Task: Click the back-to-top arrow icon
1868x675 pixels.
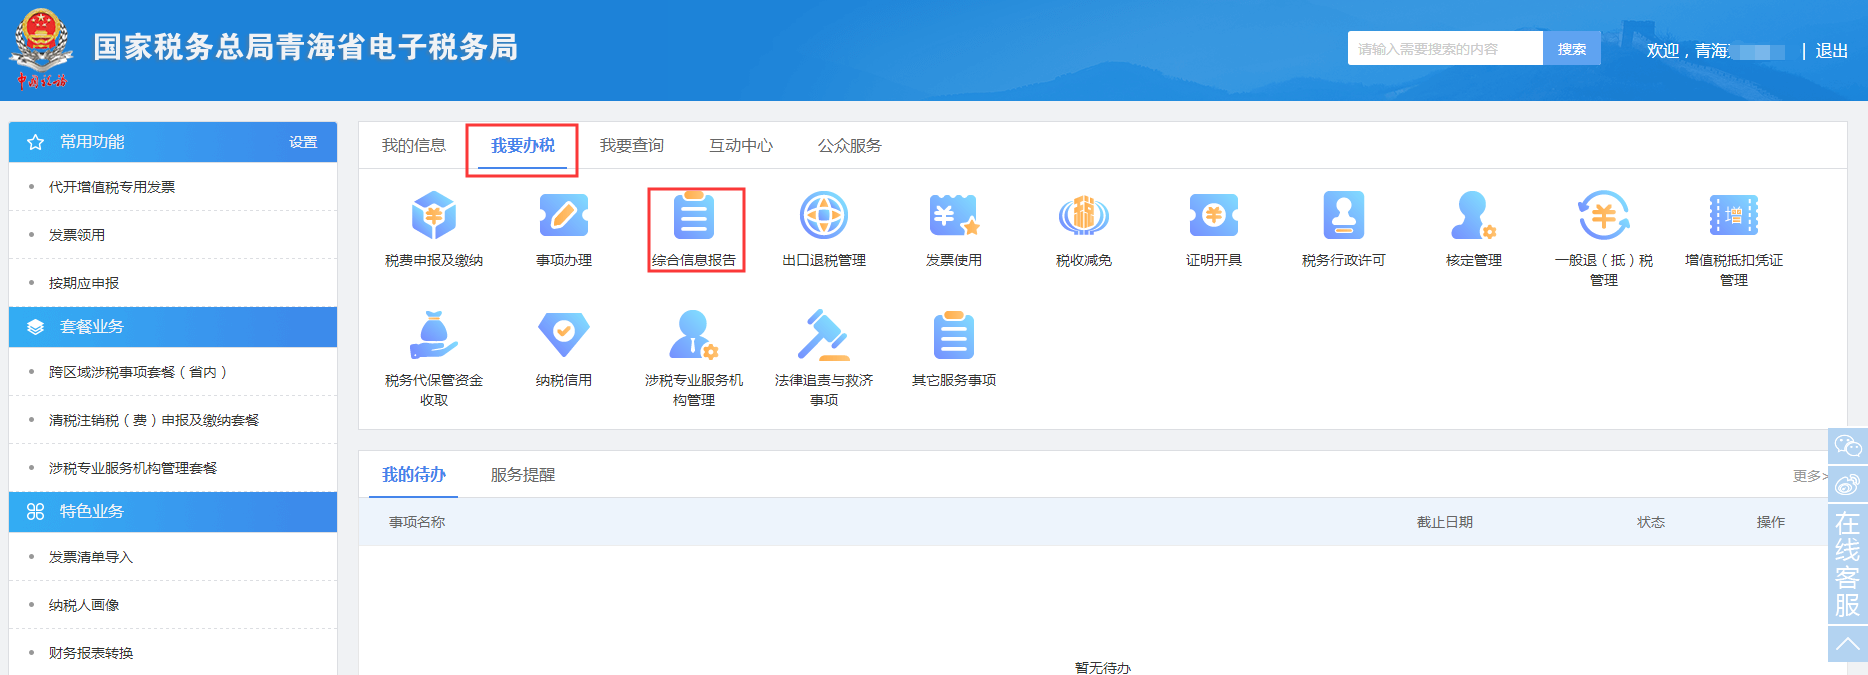Action: click(1848, 645)
